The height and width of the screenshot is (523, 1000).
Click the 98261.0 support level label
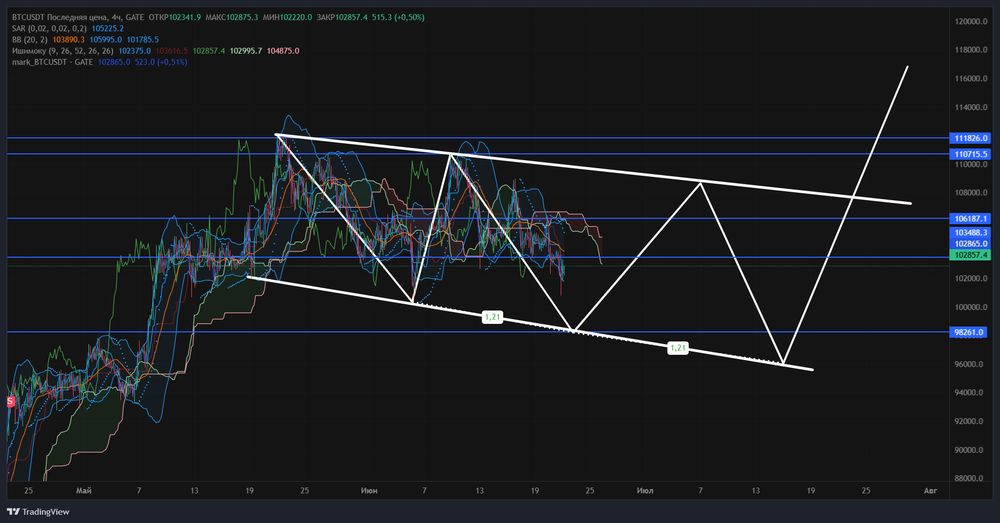[x=970, y=332]
